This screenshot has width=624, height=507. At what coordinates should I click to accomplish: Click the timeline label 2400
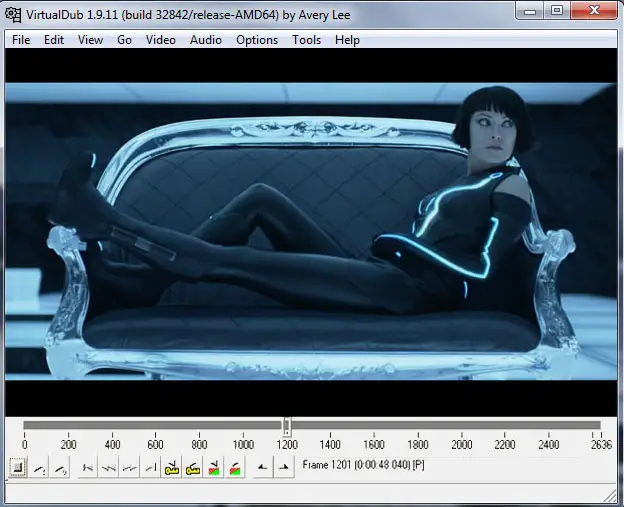pos(548,445)
